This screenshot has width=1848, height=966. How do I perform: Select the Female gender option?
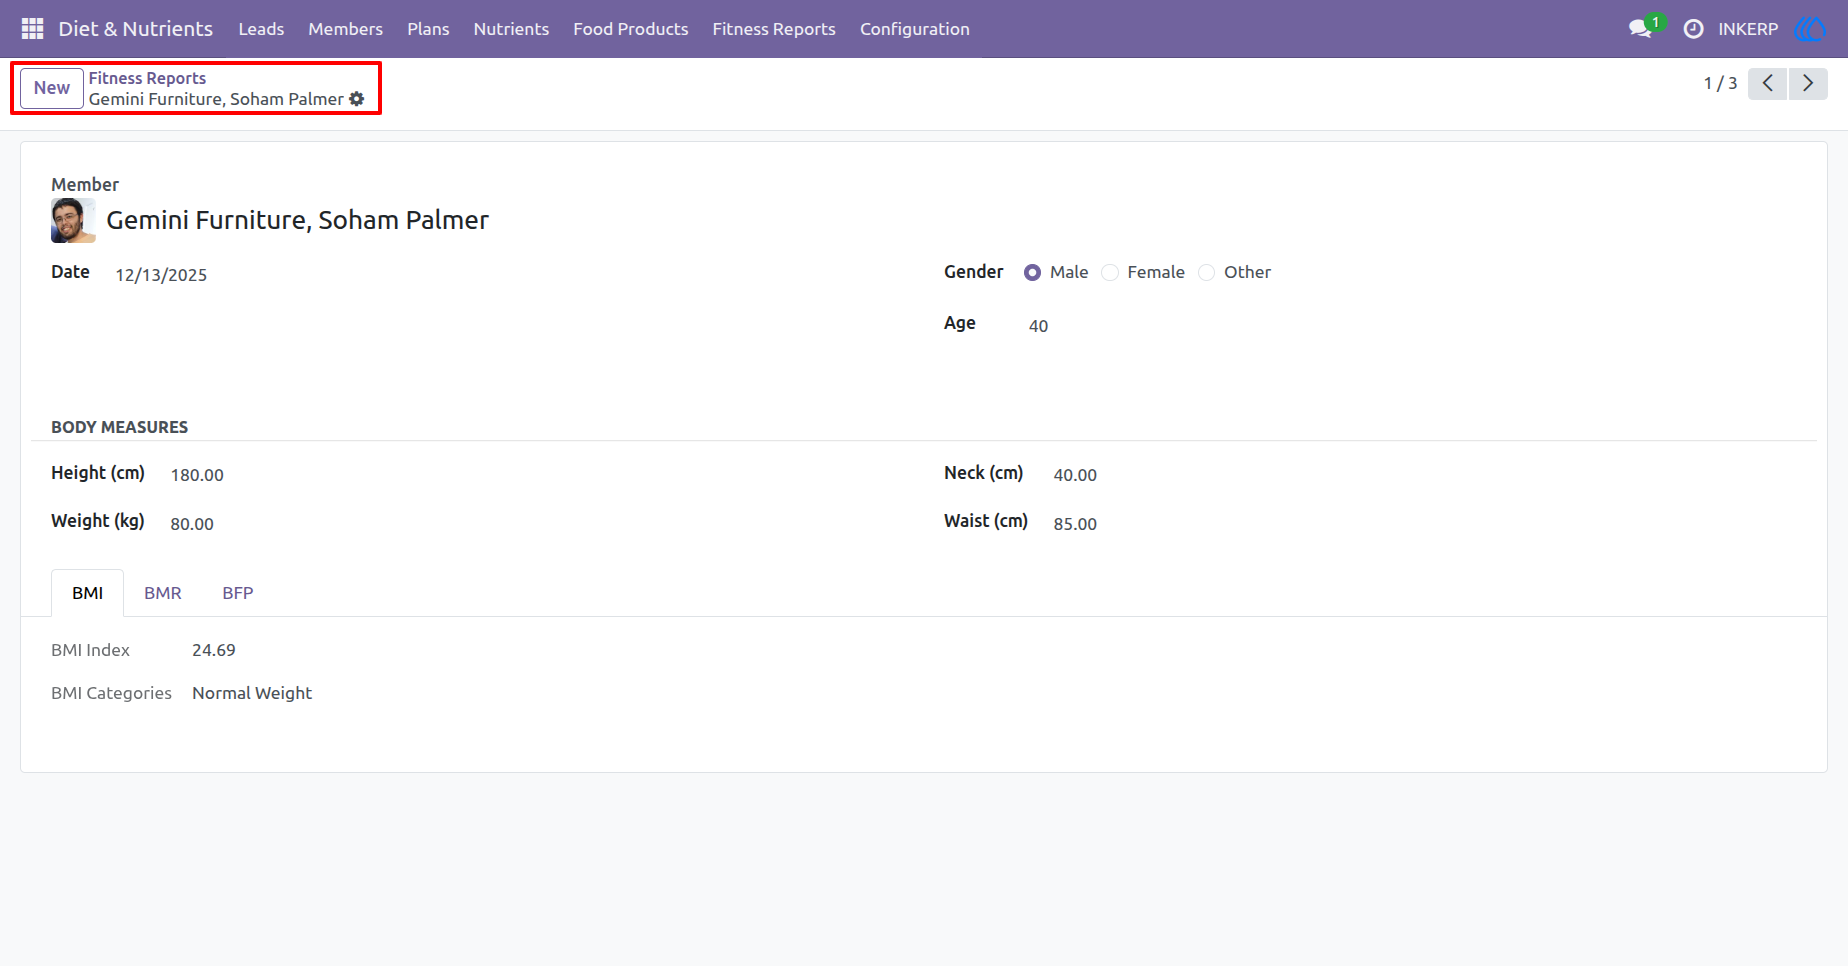point(1110,273)
